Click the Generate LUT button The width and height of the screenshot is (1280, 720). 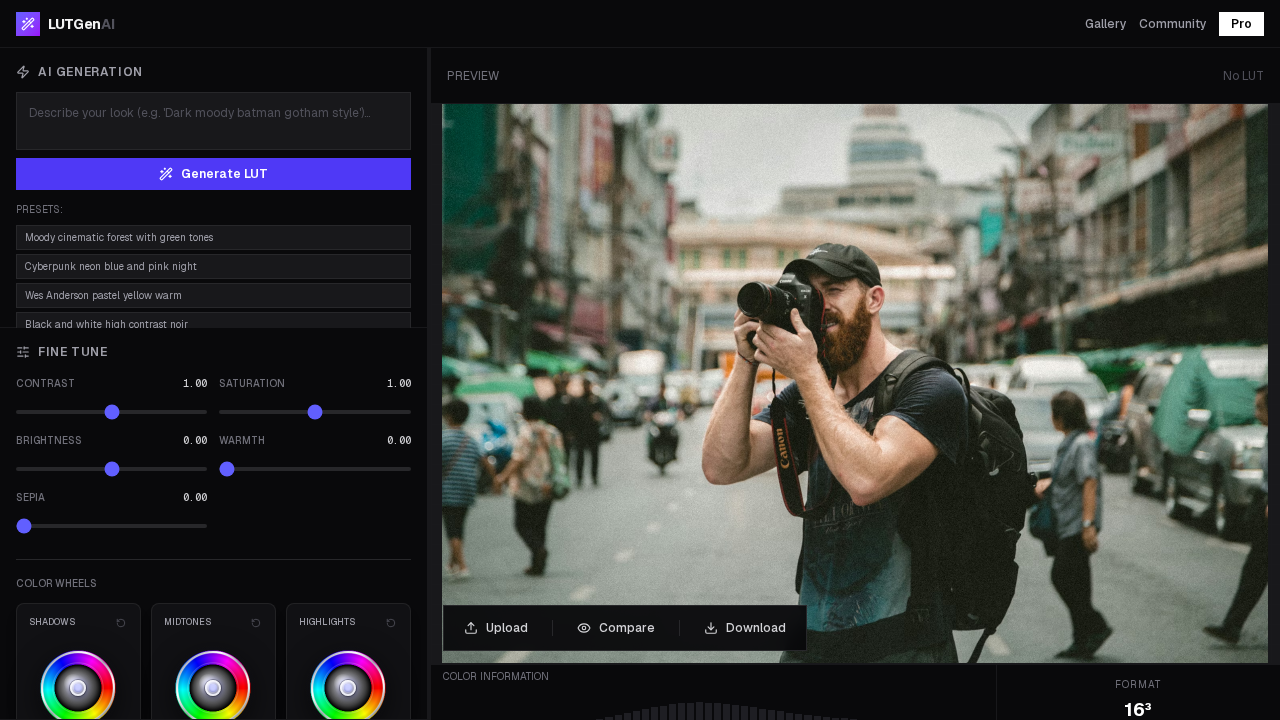click(213, 174)
